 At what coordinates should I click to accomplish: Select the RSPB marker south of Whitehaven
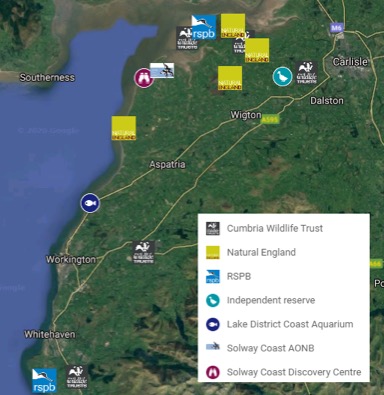[x=44, y=381]
